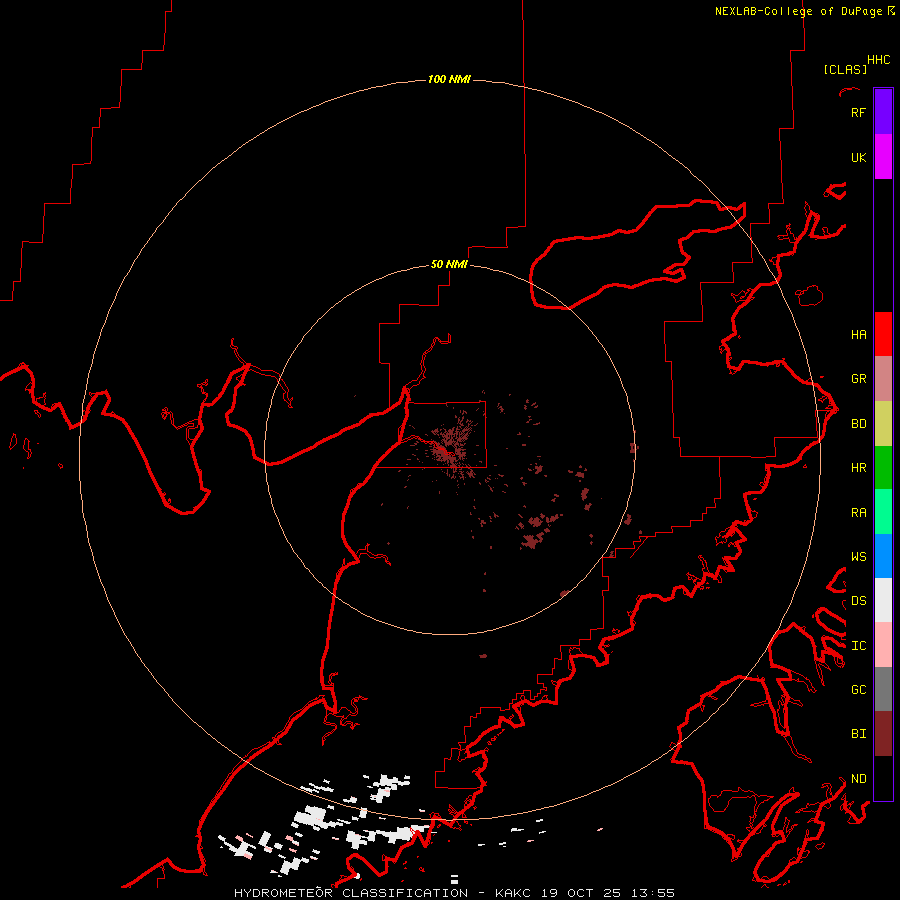The height and width of the screenshot is (900, 900).
Task: Click the GR legend label
Action: [858, 378]
